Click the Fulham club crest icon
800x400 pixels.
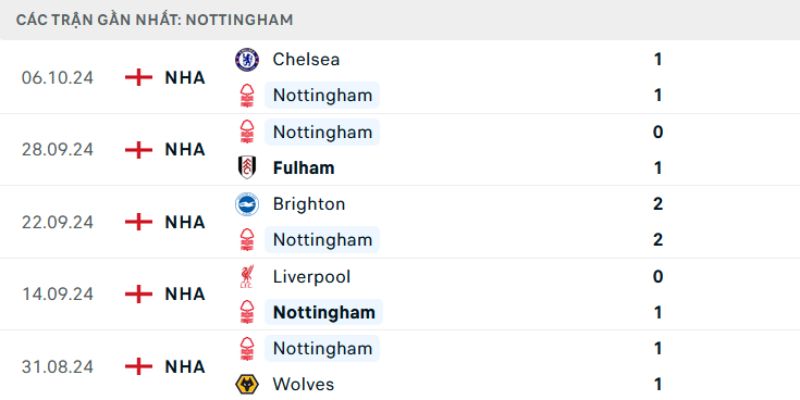(246, 168)
